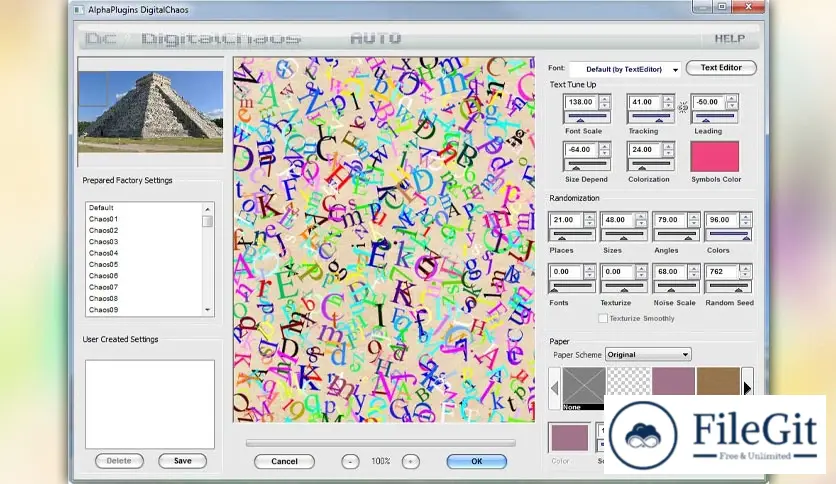Image resolution: width=836 pixels, height=484 pixels.
Task: Select the Chaos02 preset
Action: [x=144, y=230]
